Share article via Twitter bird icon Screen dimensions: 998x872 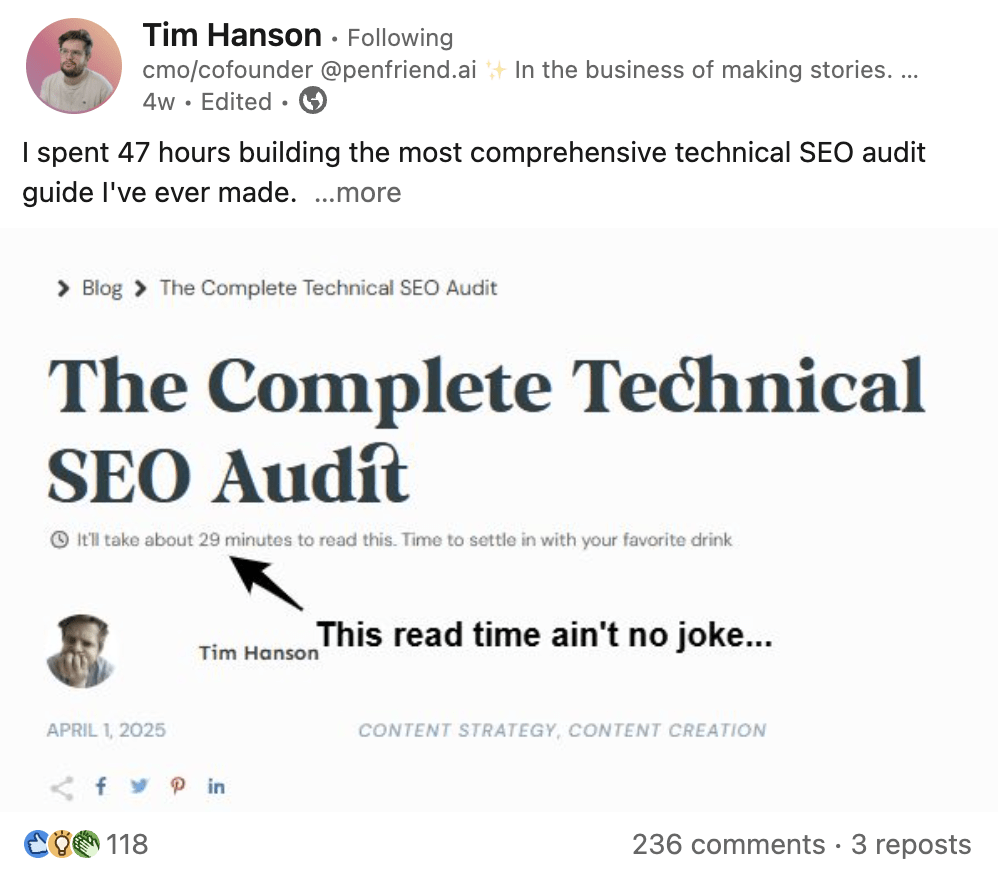(139, 787)
